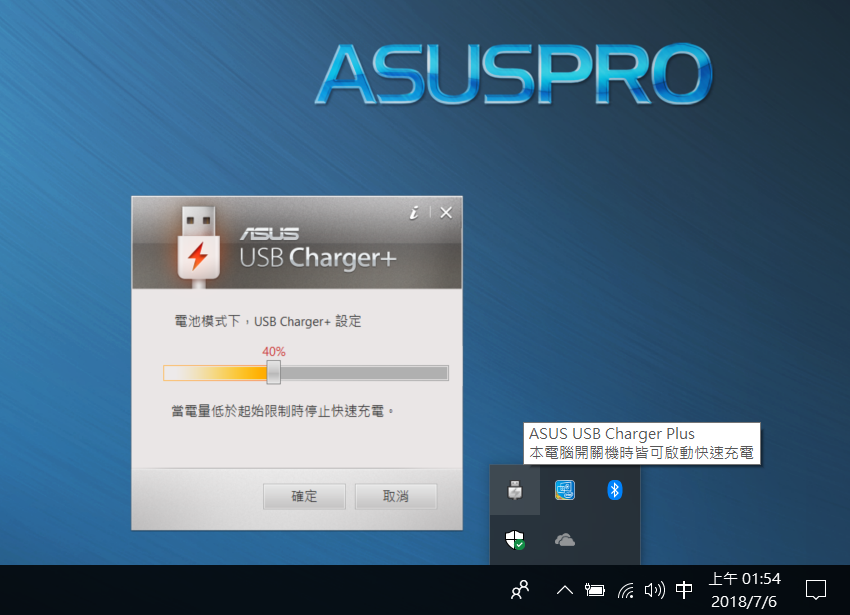Click the 電池模式下，USB Charger+ 設定 label
The width and height of the screenshot is (850, 615).
click(267, 322)
